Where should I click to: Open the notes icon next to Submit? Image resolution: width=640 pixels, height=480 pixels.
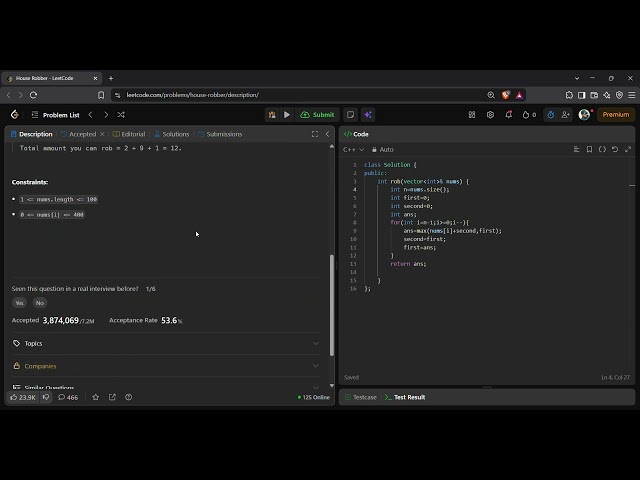[x=350, y=115]
